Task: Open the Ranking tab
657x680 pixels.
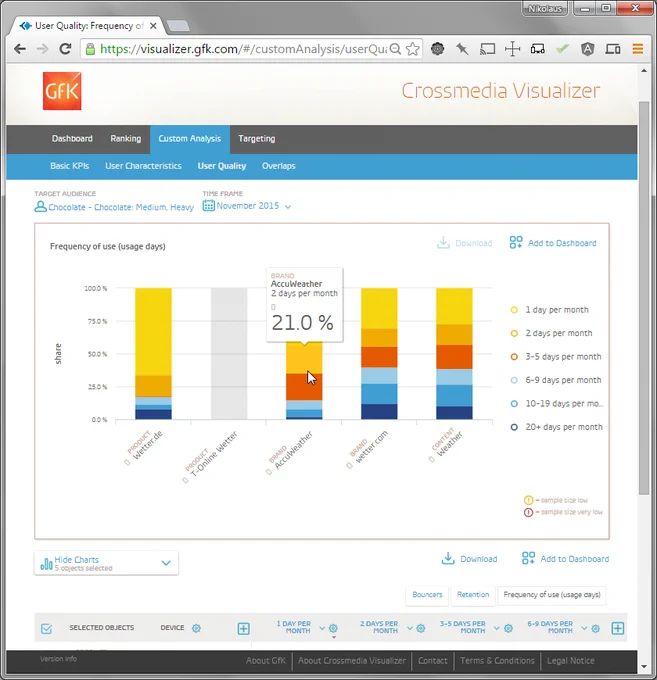Action: [125, 139]
